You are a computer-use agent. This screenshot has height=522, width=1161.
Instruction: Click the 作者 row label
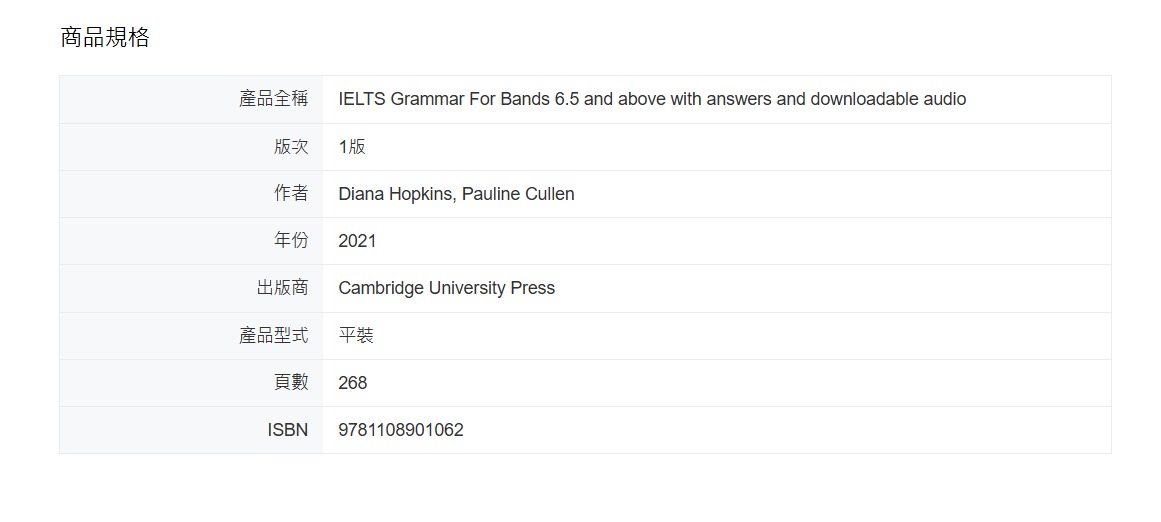click(x=291, y=193)
